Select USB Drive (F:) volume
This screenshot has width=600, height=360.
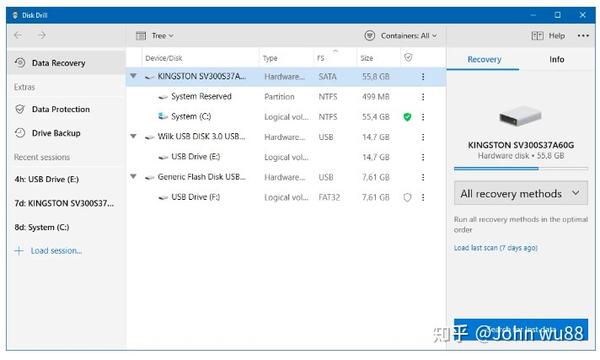coord(286,197)
